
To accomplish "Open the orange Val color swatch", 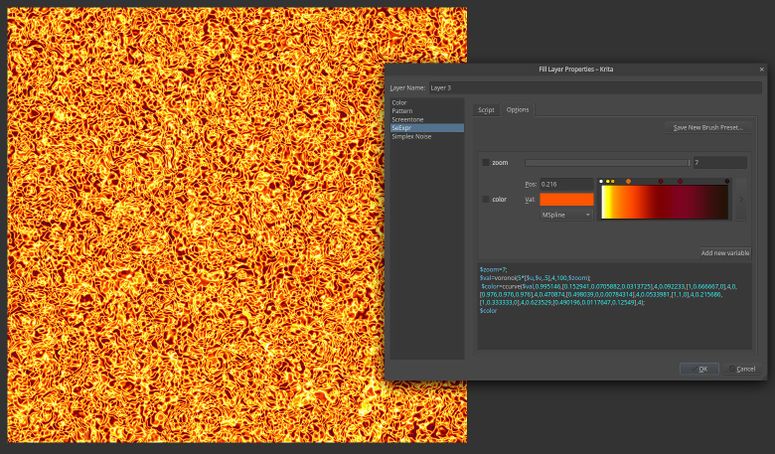I will [566, 199].
